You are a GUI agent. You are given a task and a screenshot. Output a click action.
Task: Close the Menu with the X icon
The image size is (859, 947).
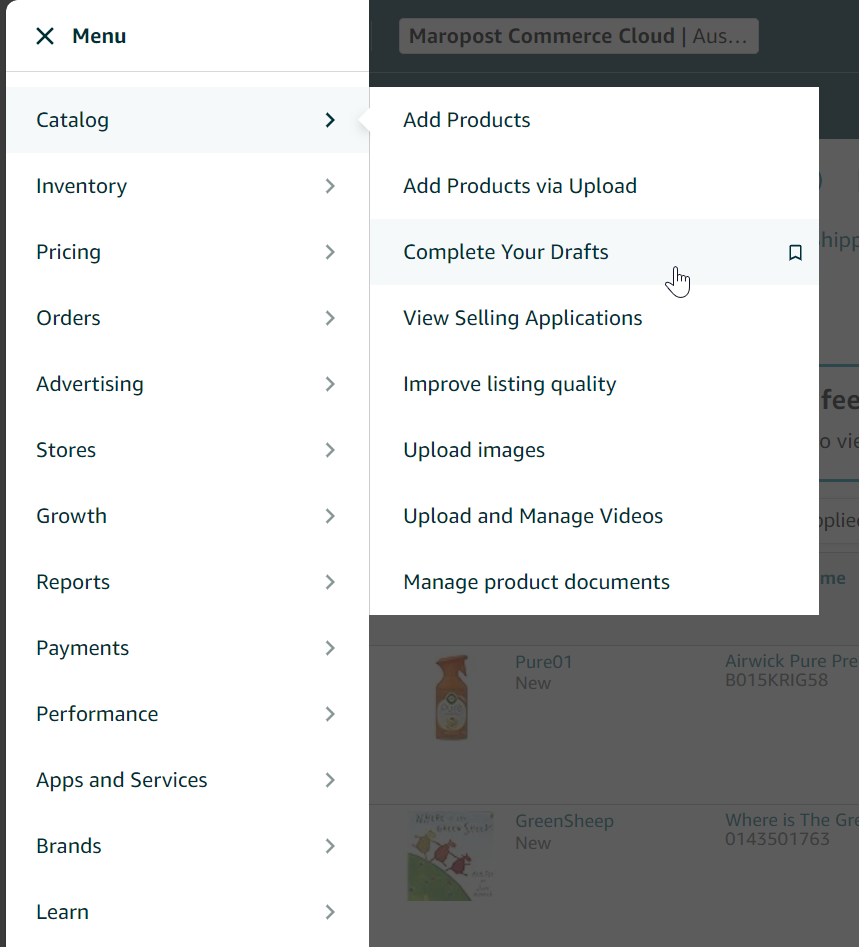45,36
